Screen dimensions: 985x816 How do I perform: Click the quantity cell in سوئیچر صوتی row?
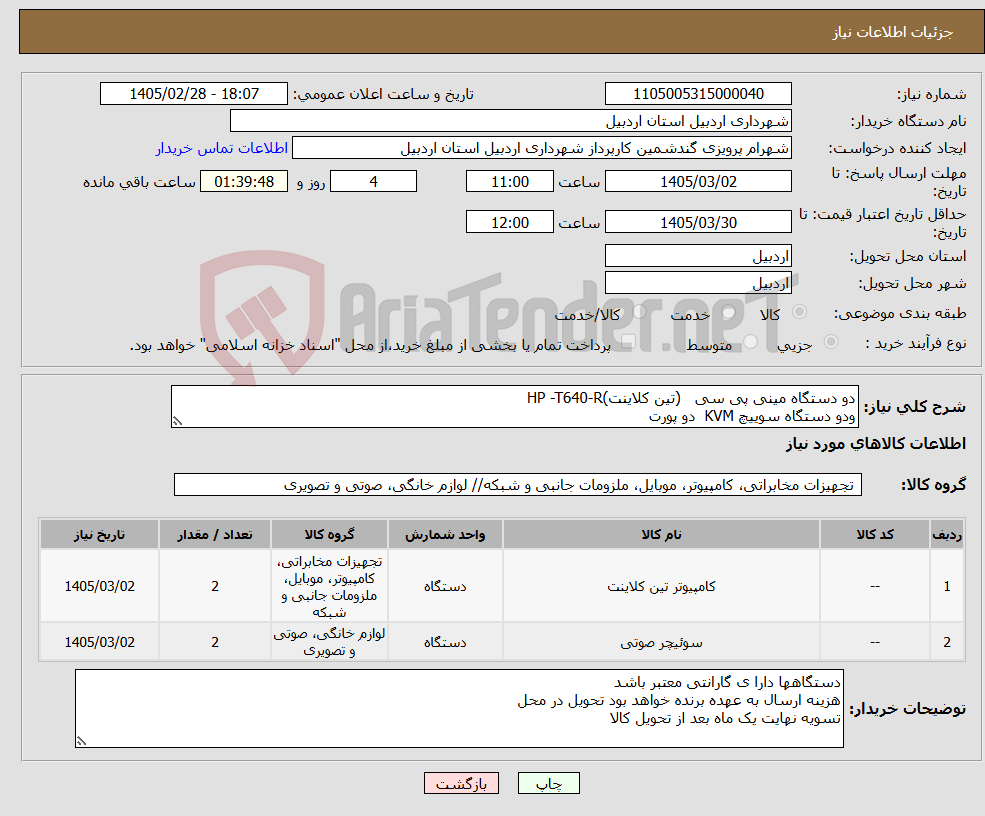click(215, 642)
